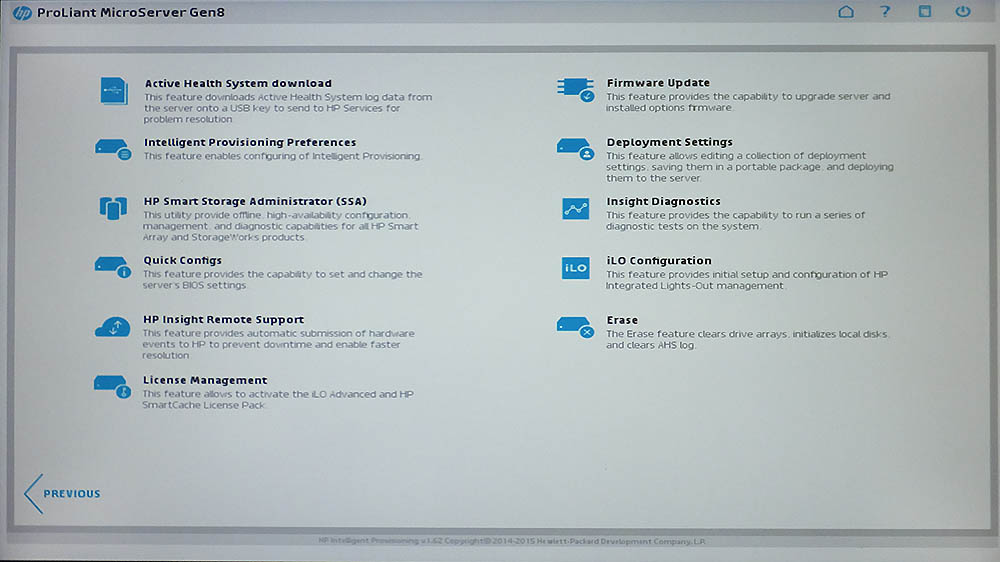This screenshot has width=1000, height=562.
Task: Click the Erase drive icon
Action: (x=575, y=327)
